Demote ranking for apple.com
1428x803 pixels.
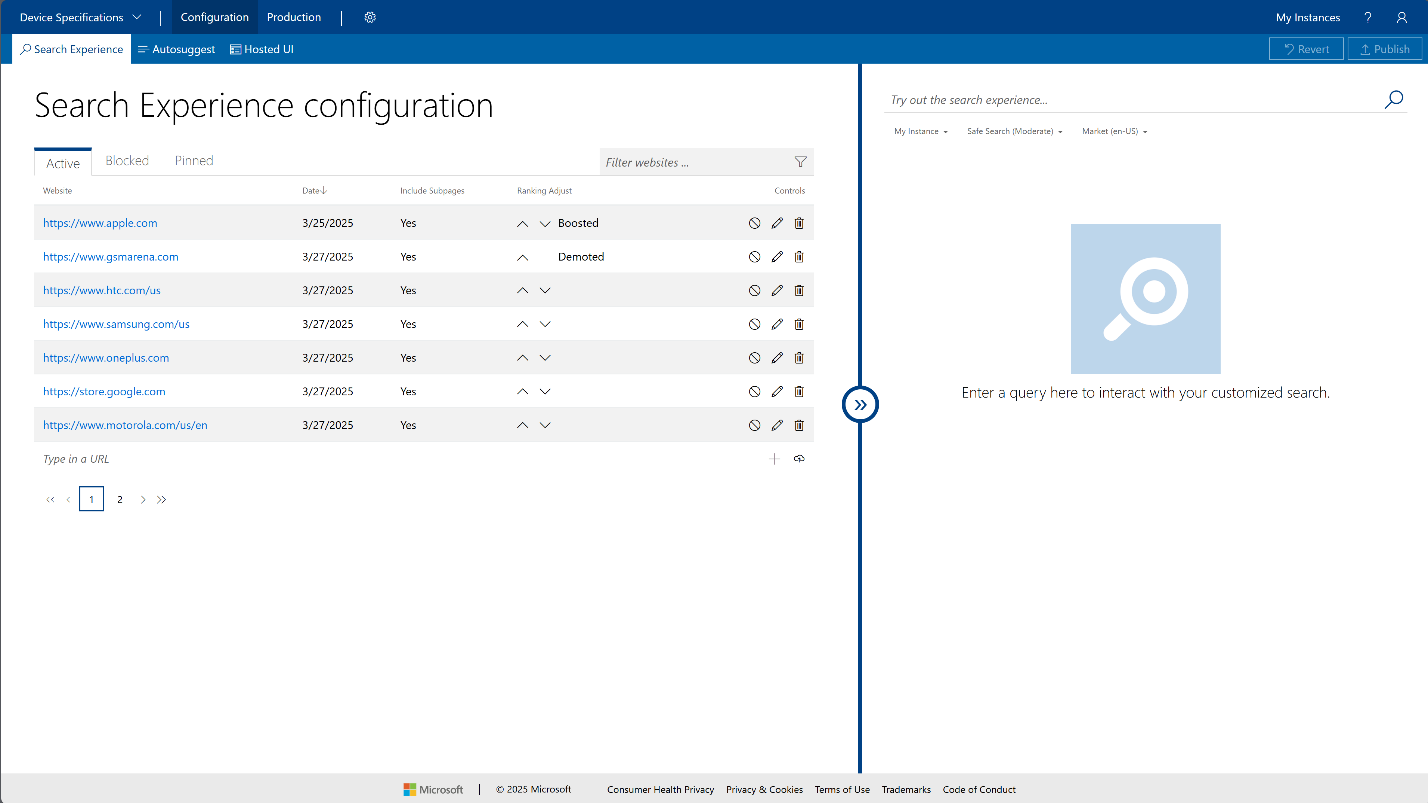[x=545, y=224]
